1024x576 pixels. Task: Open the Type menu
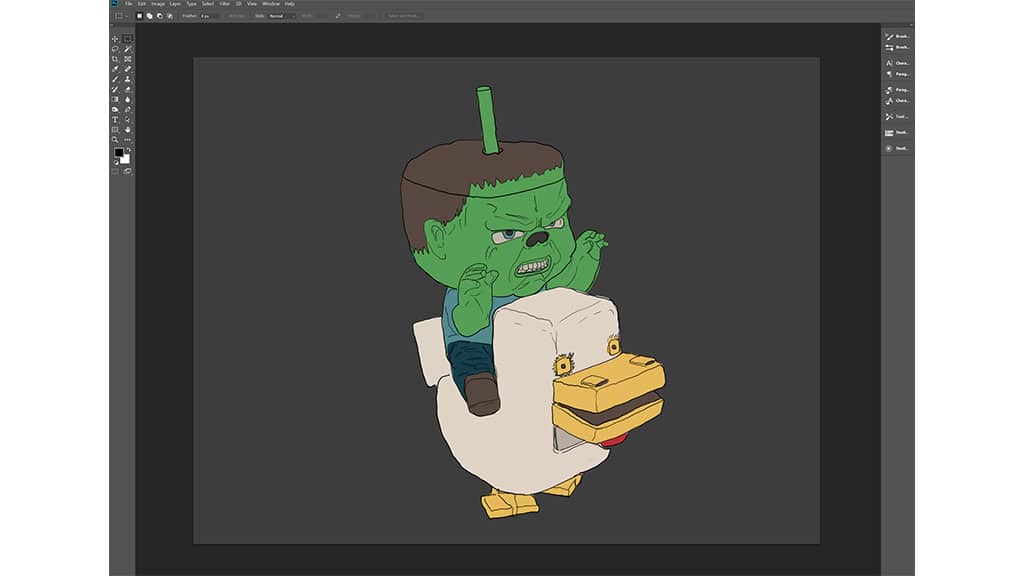click(x=191, y=3)
